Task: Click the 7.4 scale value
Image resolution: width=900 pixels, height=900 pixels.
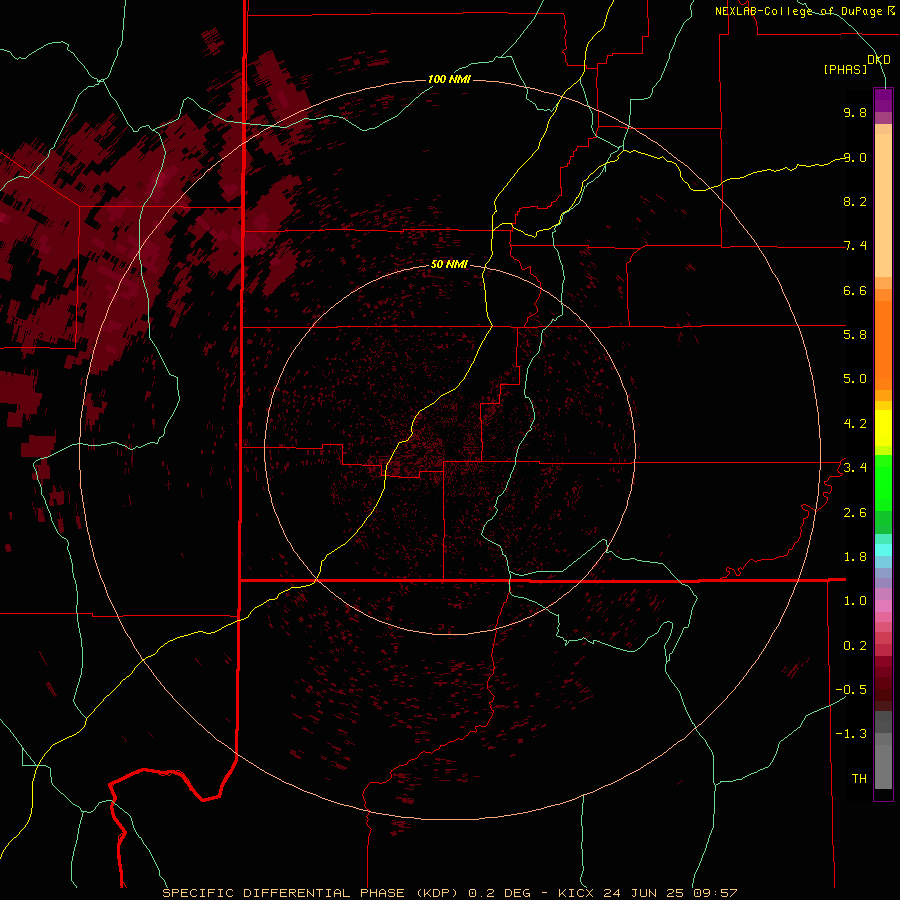Action: 855,246
